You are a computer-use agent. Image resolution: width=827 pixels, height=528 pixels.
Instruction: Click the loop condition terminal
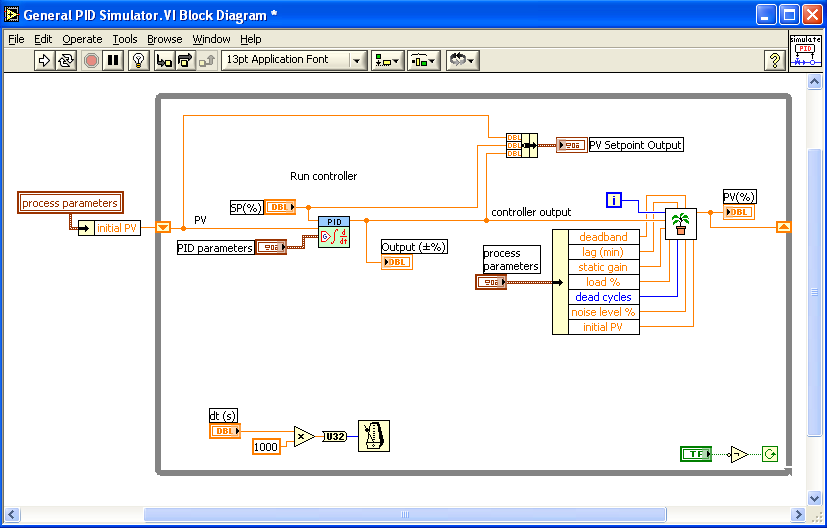click(x=770, y=454)
